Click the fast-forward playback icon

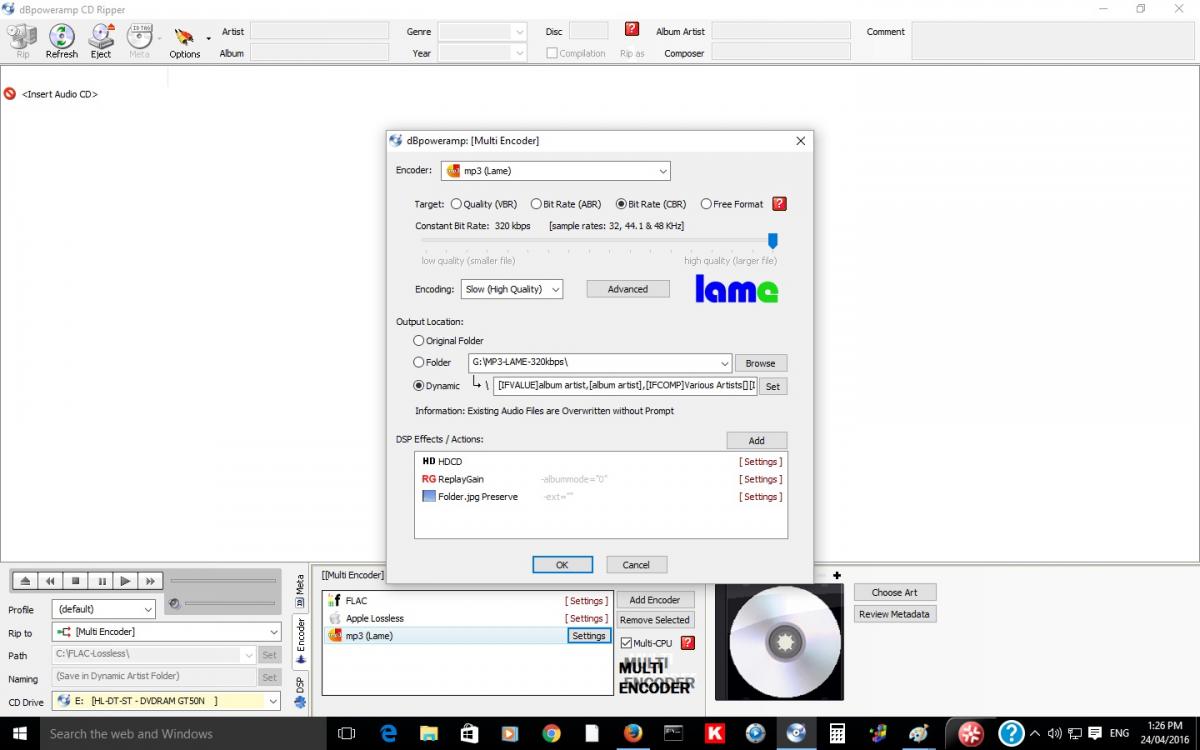click(x=150, y=581)
